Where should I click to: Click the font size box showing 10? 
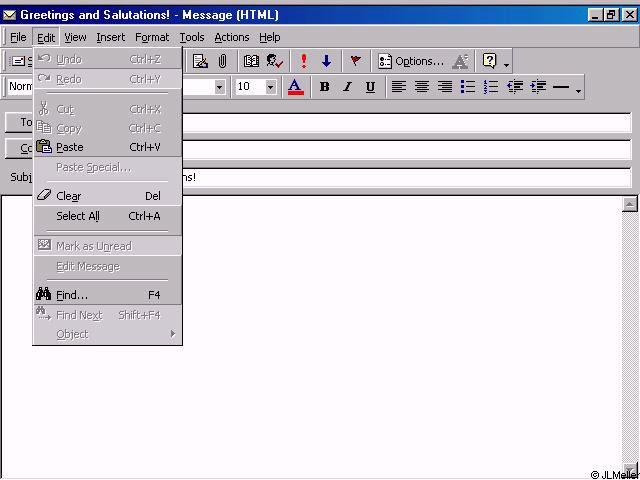tap(250, 87)
